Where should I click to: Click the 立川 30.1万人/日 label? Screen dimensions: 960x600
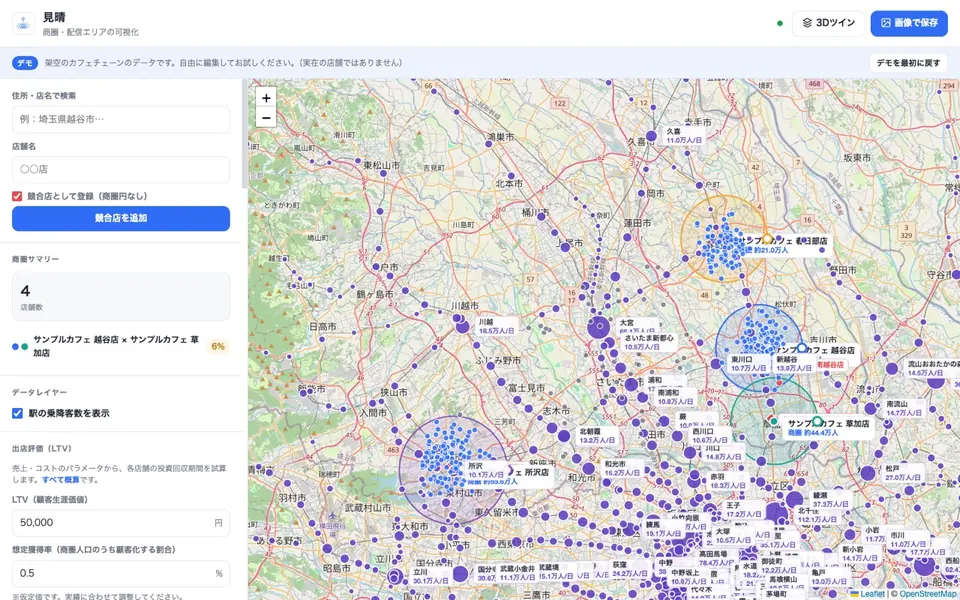click(430, 576)
